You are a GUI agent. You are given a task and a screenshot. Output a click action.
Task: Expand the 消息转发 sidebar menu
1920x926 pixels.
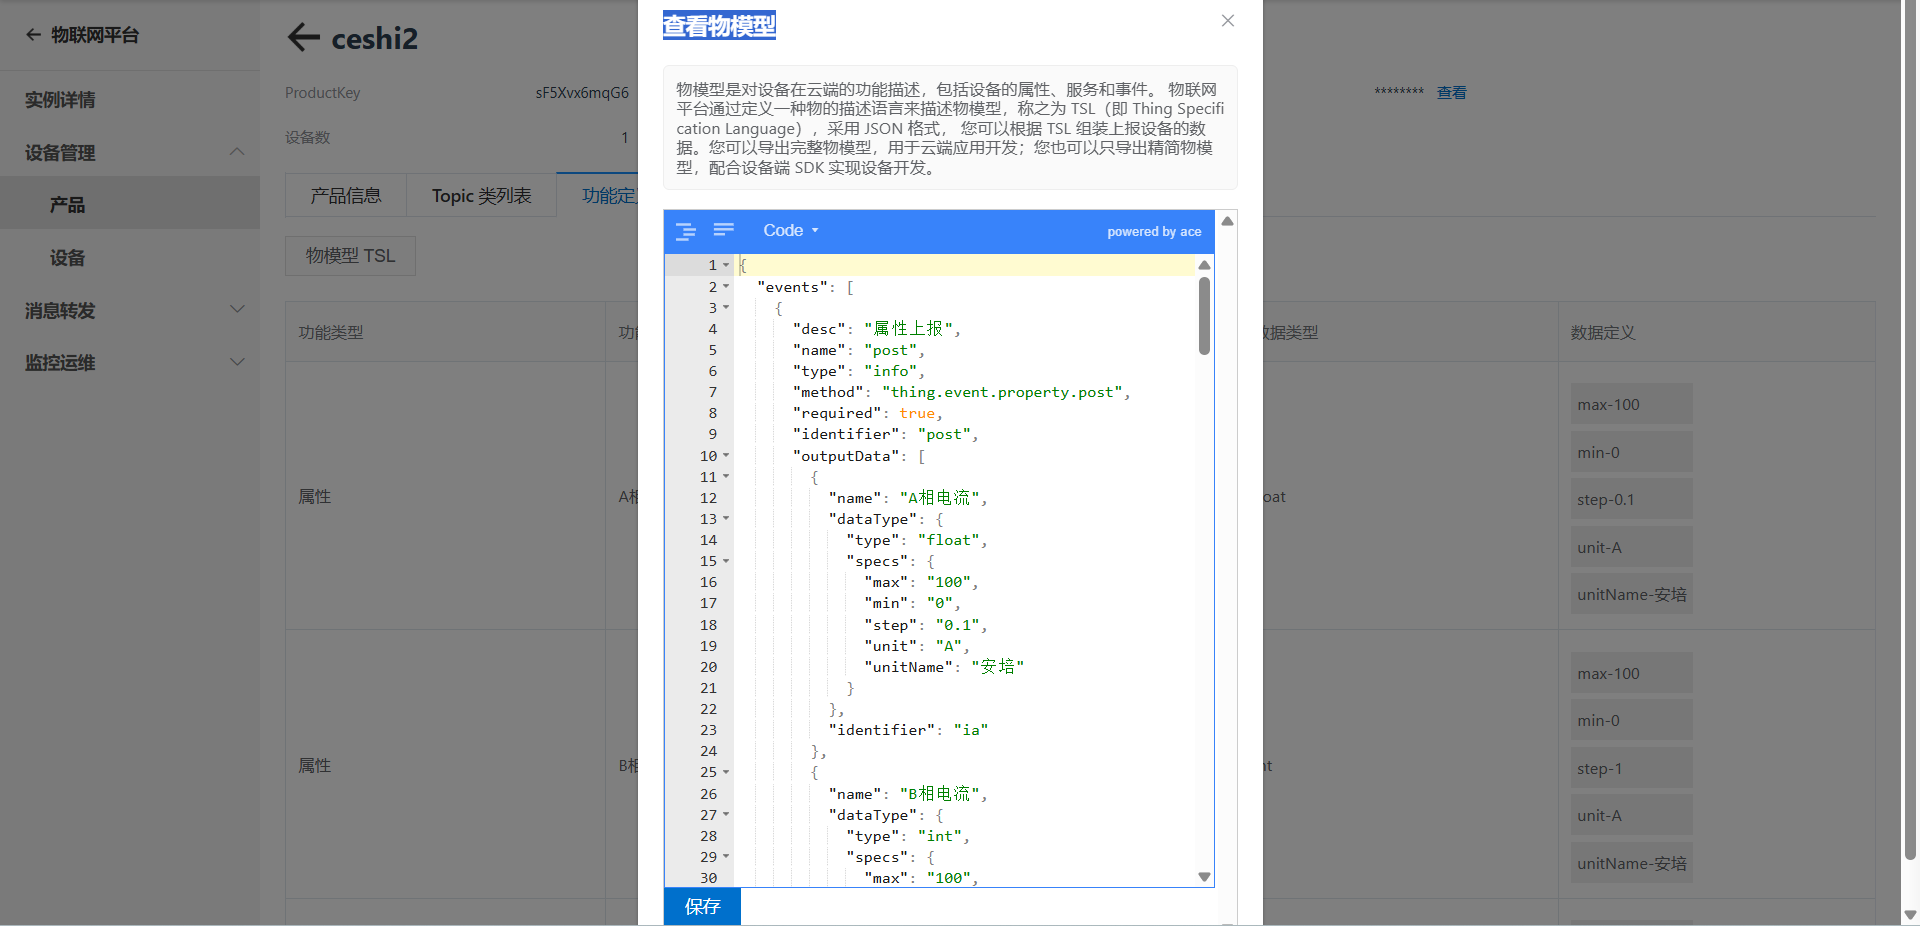237,310
